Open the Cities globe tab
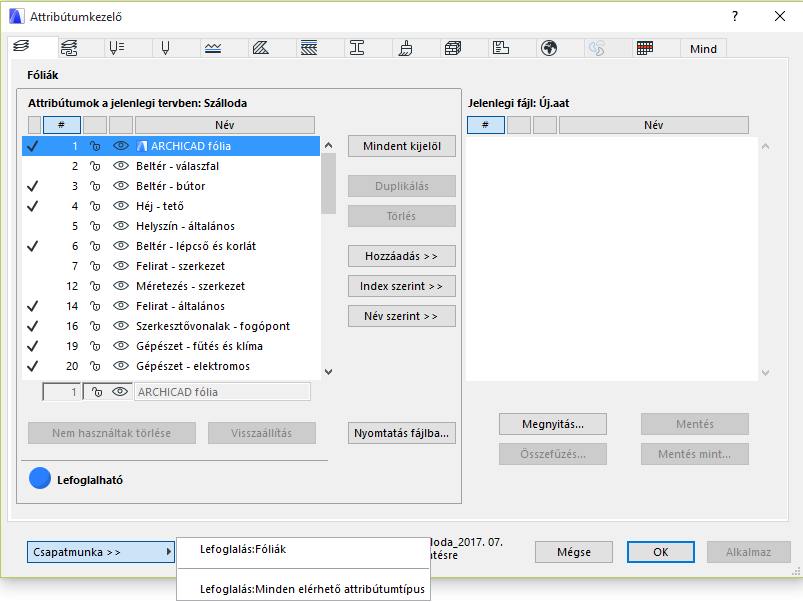Viewport: 803px width, 602px height. tap(549, 48)
